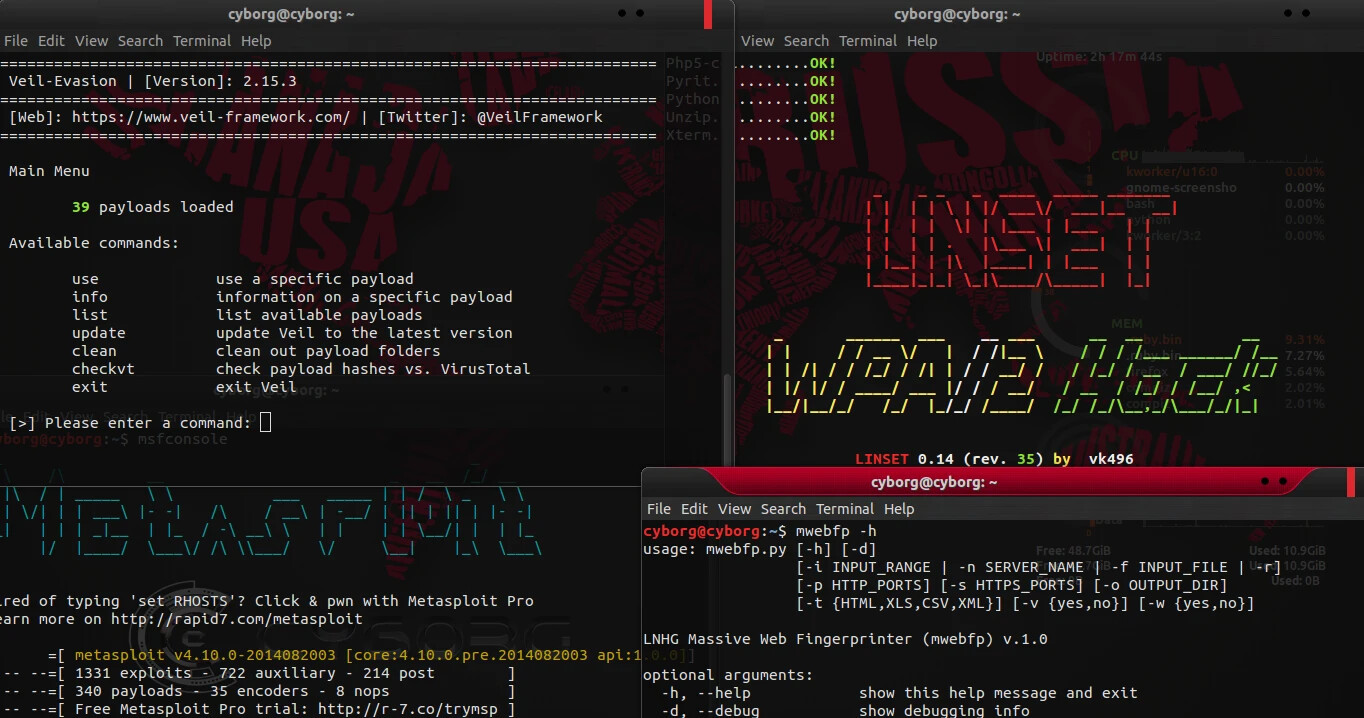Image resolution: width=1364 pixels, height=718 pixels.
Task: Click the 'use' command in Veil's list
Action: click(85, 279)
